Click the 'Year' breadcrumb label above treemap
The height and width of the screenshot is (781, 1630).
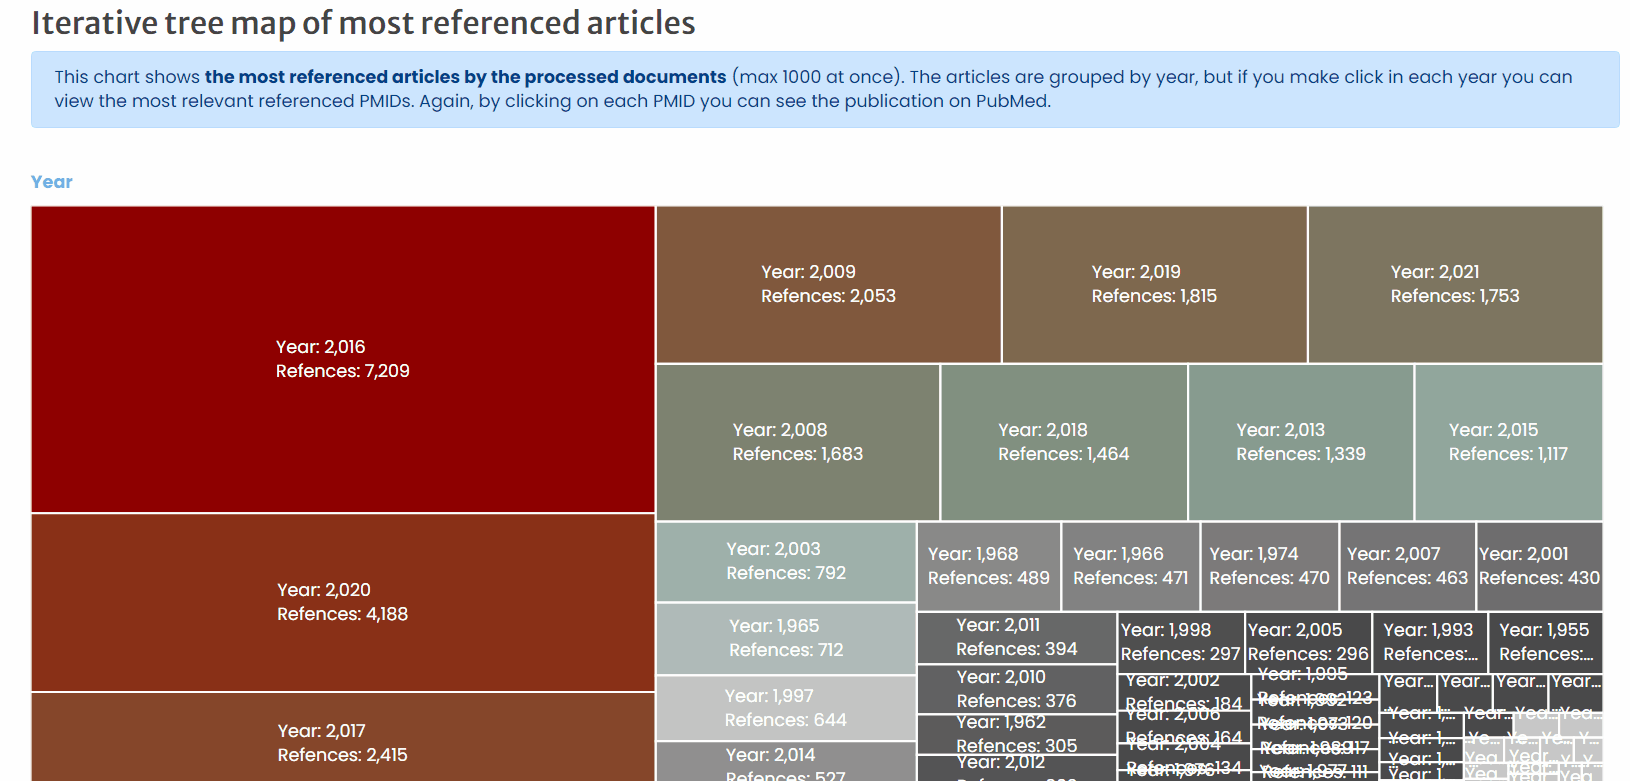(52, 182)
